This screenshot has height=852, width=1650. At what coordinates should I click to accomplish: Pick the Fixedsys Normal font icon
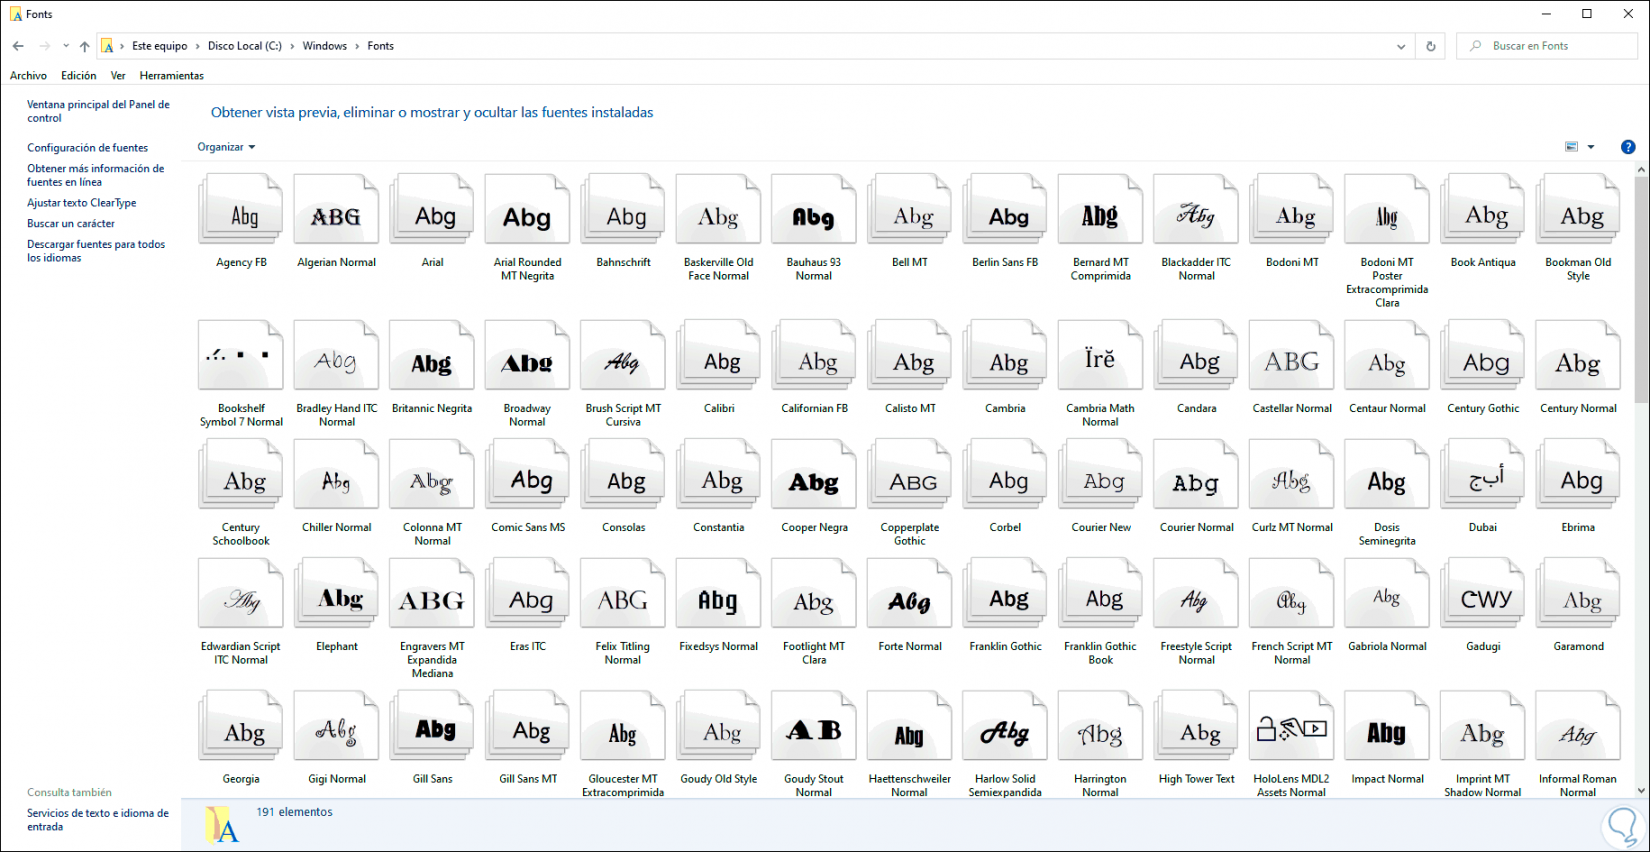[x=719, y=593]
